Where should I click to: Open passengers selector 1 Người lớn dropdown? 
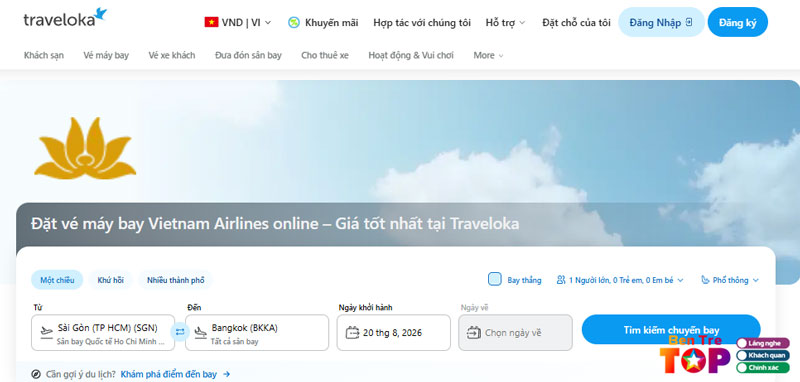coord(620,280)
